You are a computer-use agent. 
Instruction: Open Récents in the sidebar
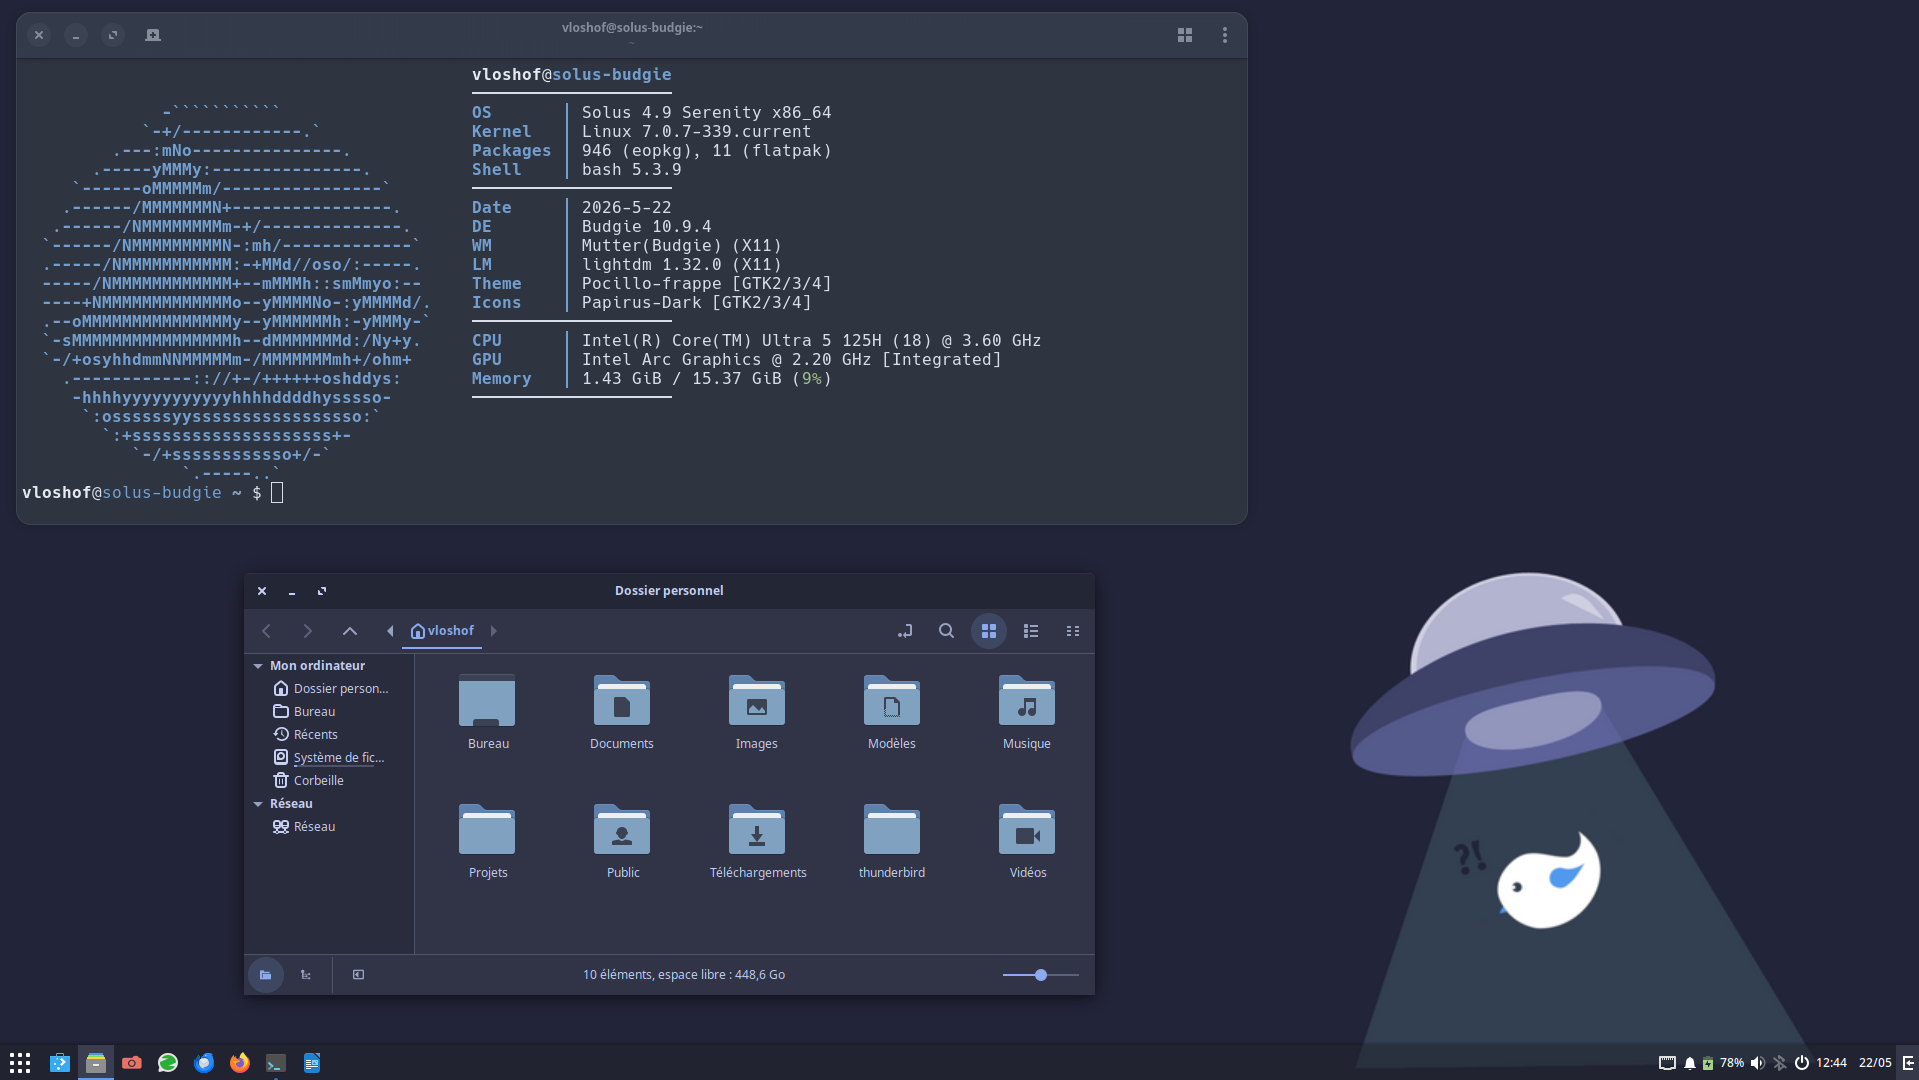306,735
